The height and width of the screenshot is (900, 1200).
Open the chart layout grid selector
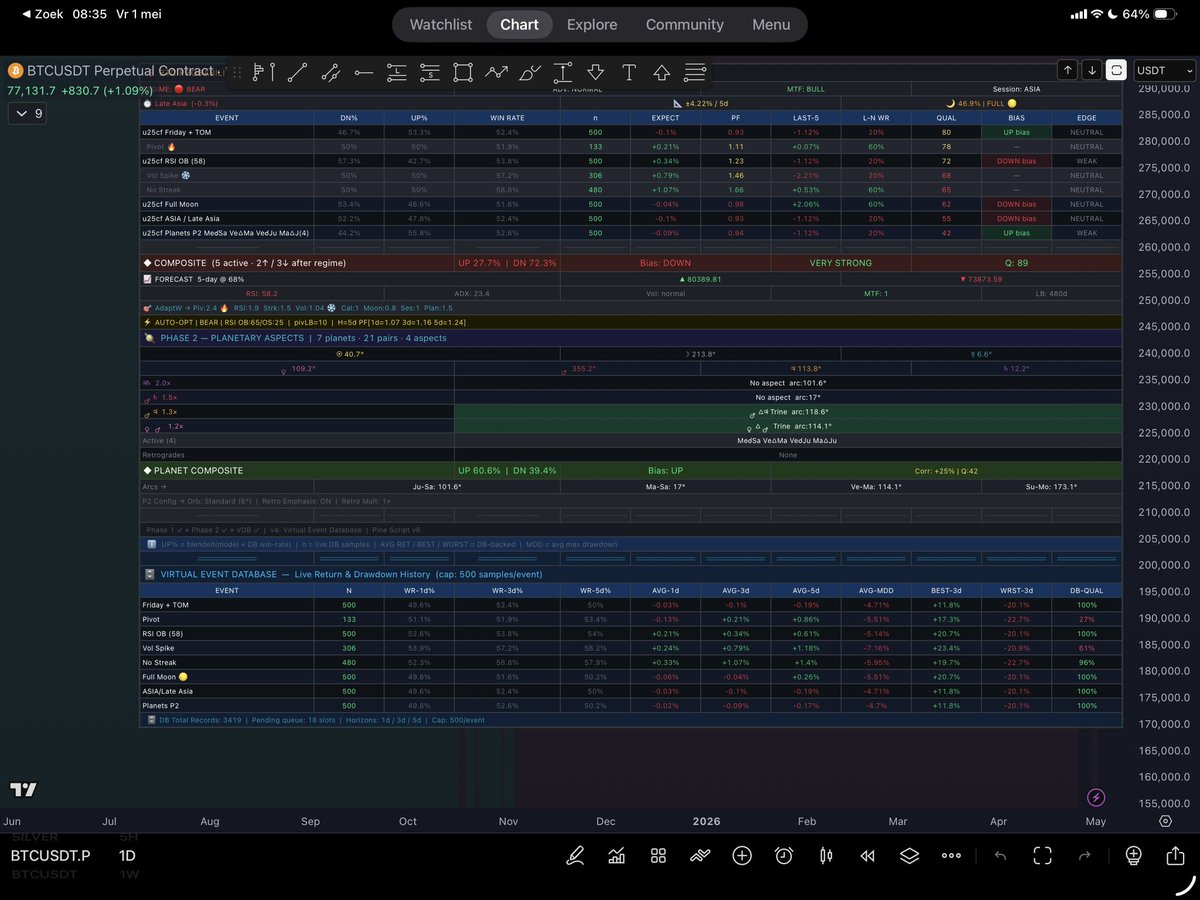pyautogui.click(x=658, y=856)
